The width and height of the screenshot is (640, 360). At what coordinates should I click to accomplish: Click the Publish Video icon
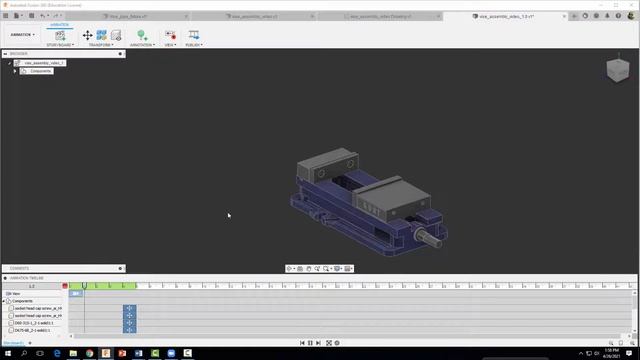coord(194,35)
